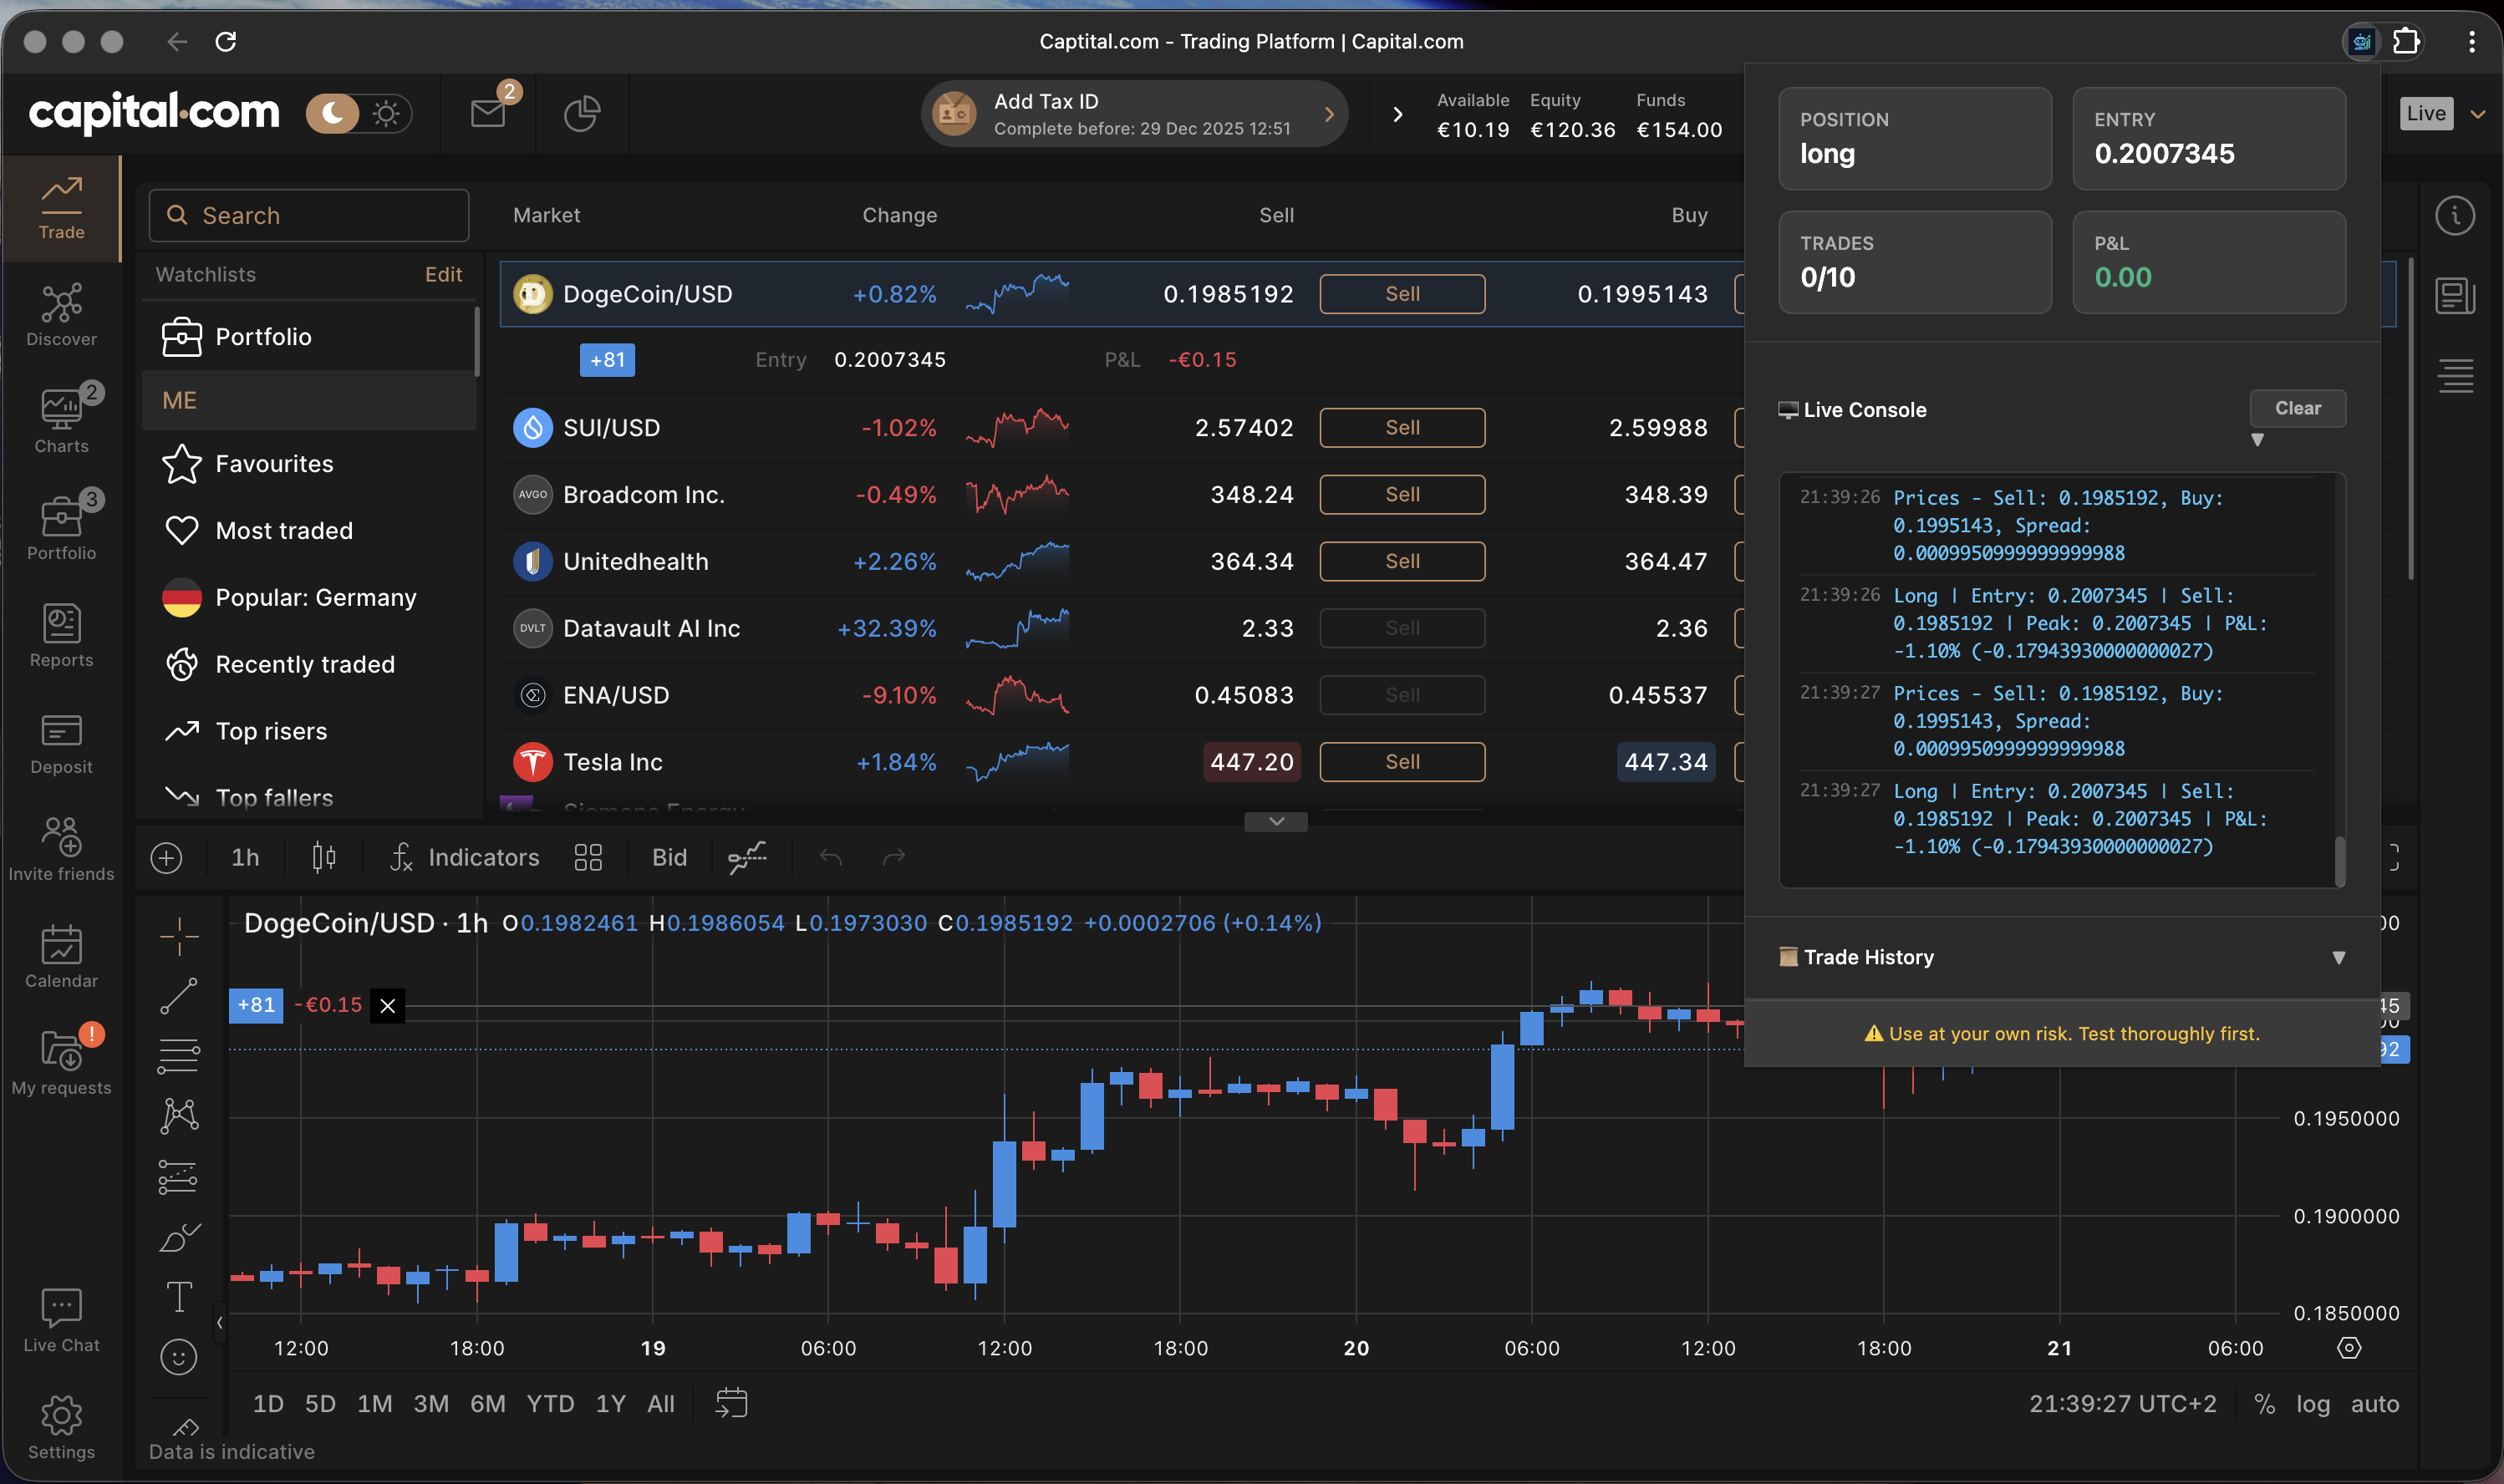Pick the text annotation tool

coord(180,1296)
